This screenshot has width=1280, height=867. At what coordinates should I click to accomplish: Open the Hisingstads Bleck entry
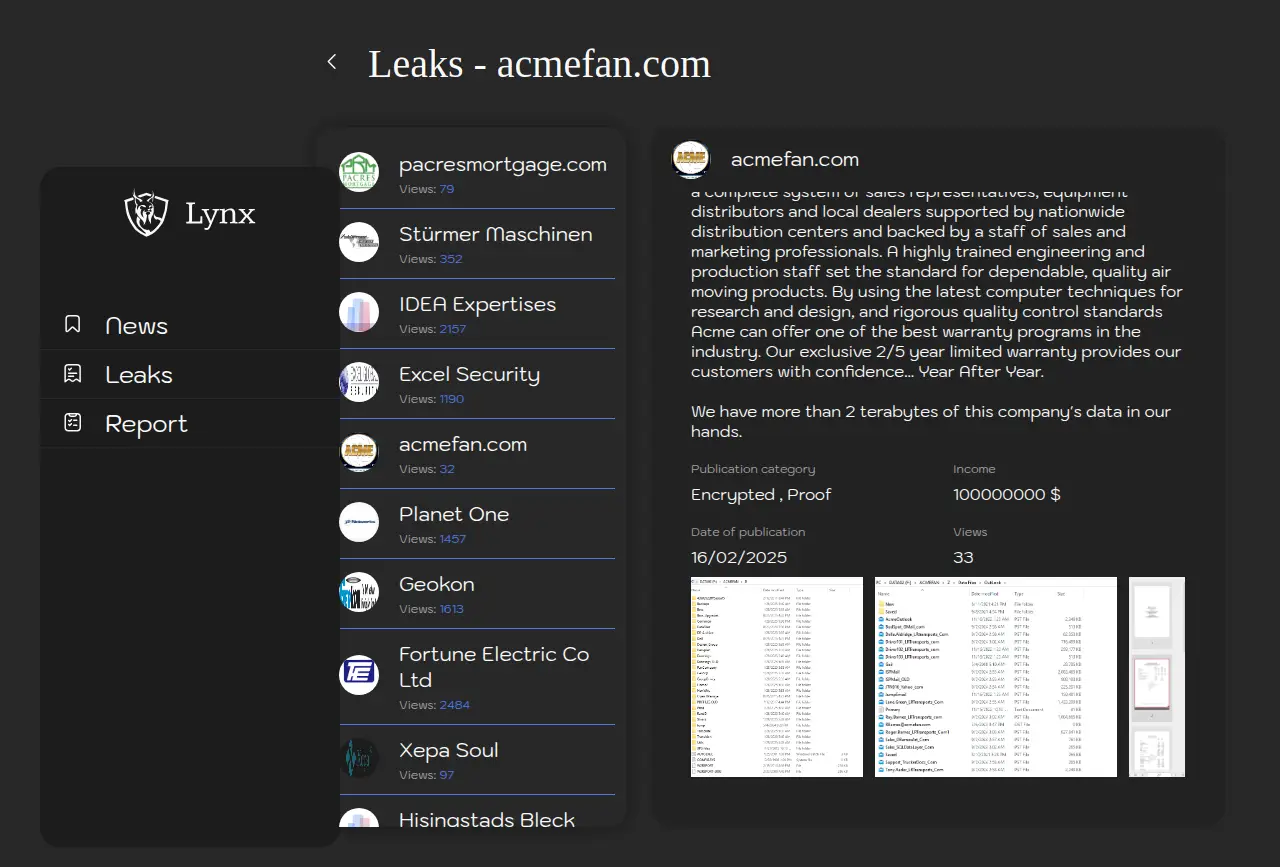coord(486,818)
